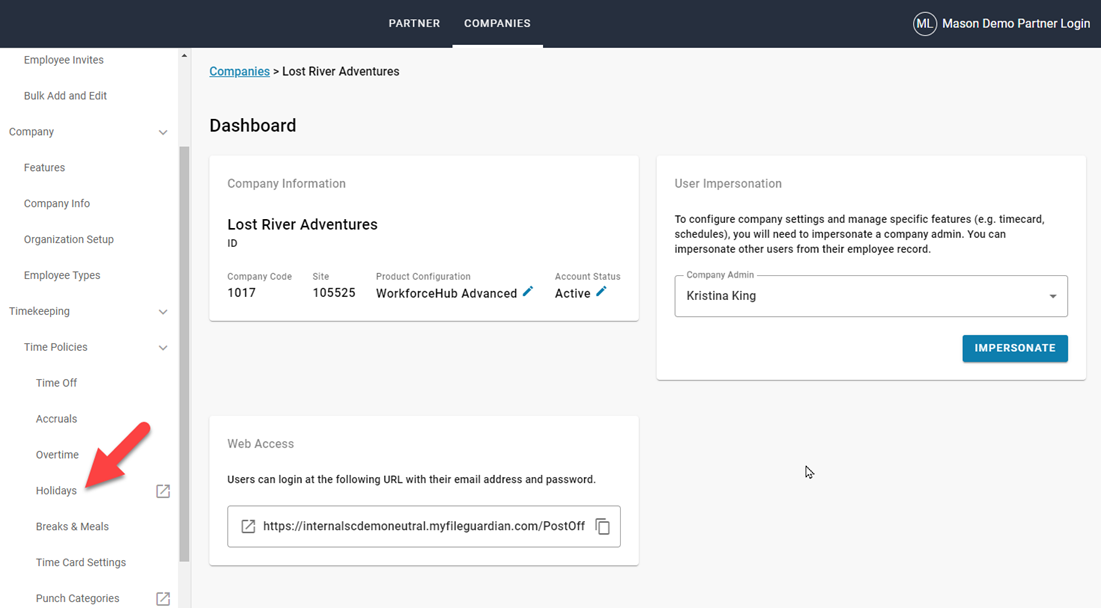1101x608 pixels.
Task: Click the IMPERSONATE button
Action: click(1014, 348)
